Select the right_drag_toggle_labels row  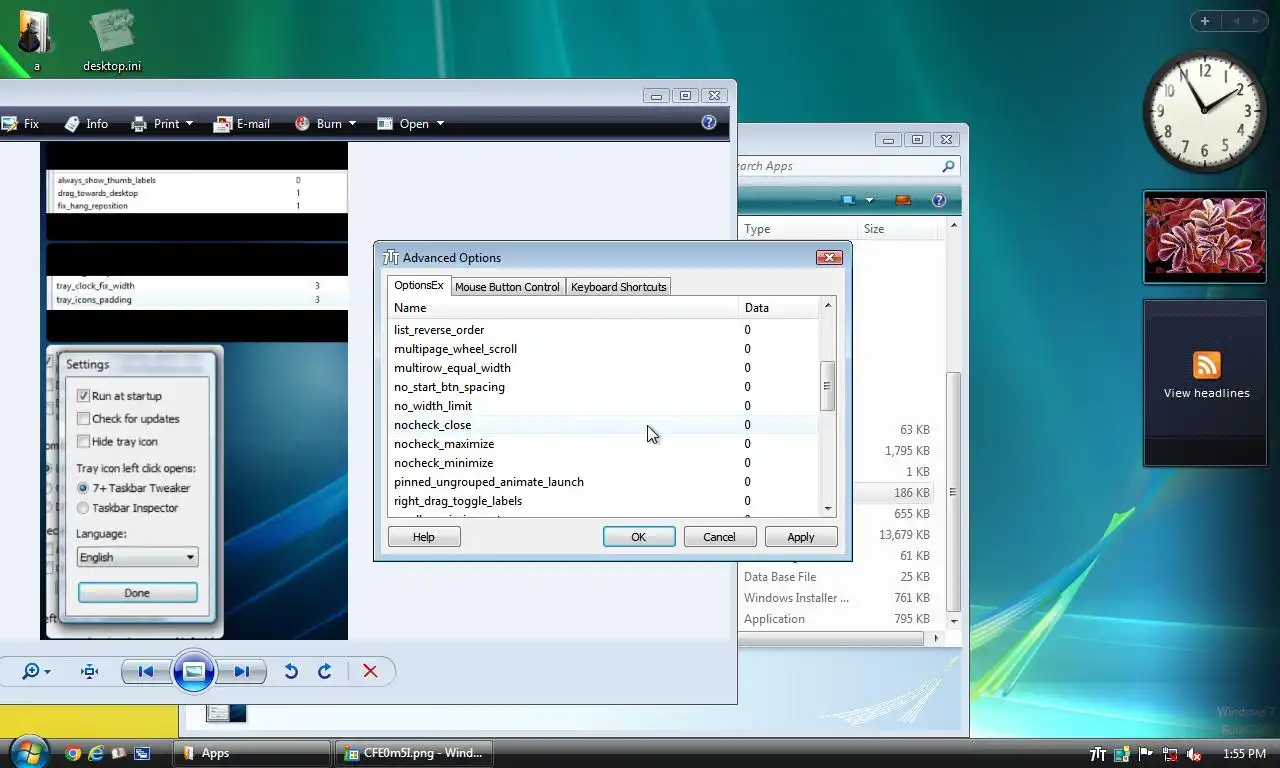point(604,501)
